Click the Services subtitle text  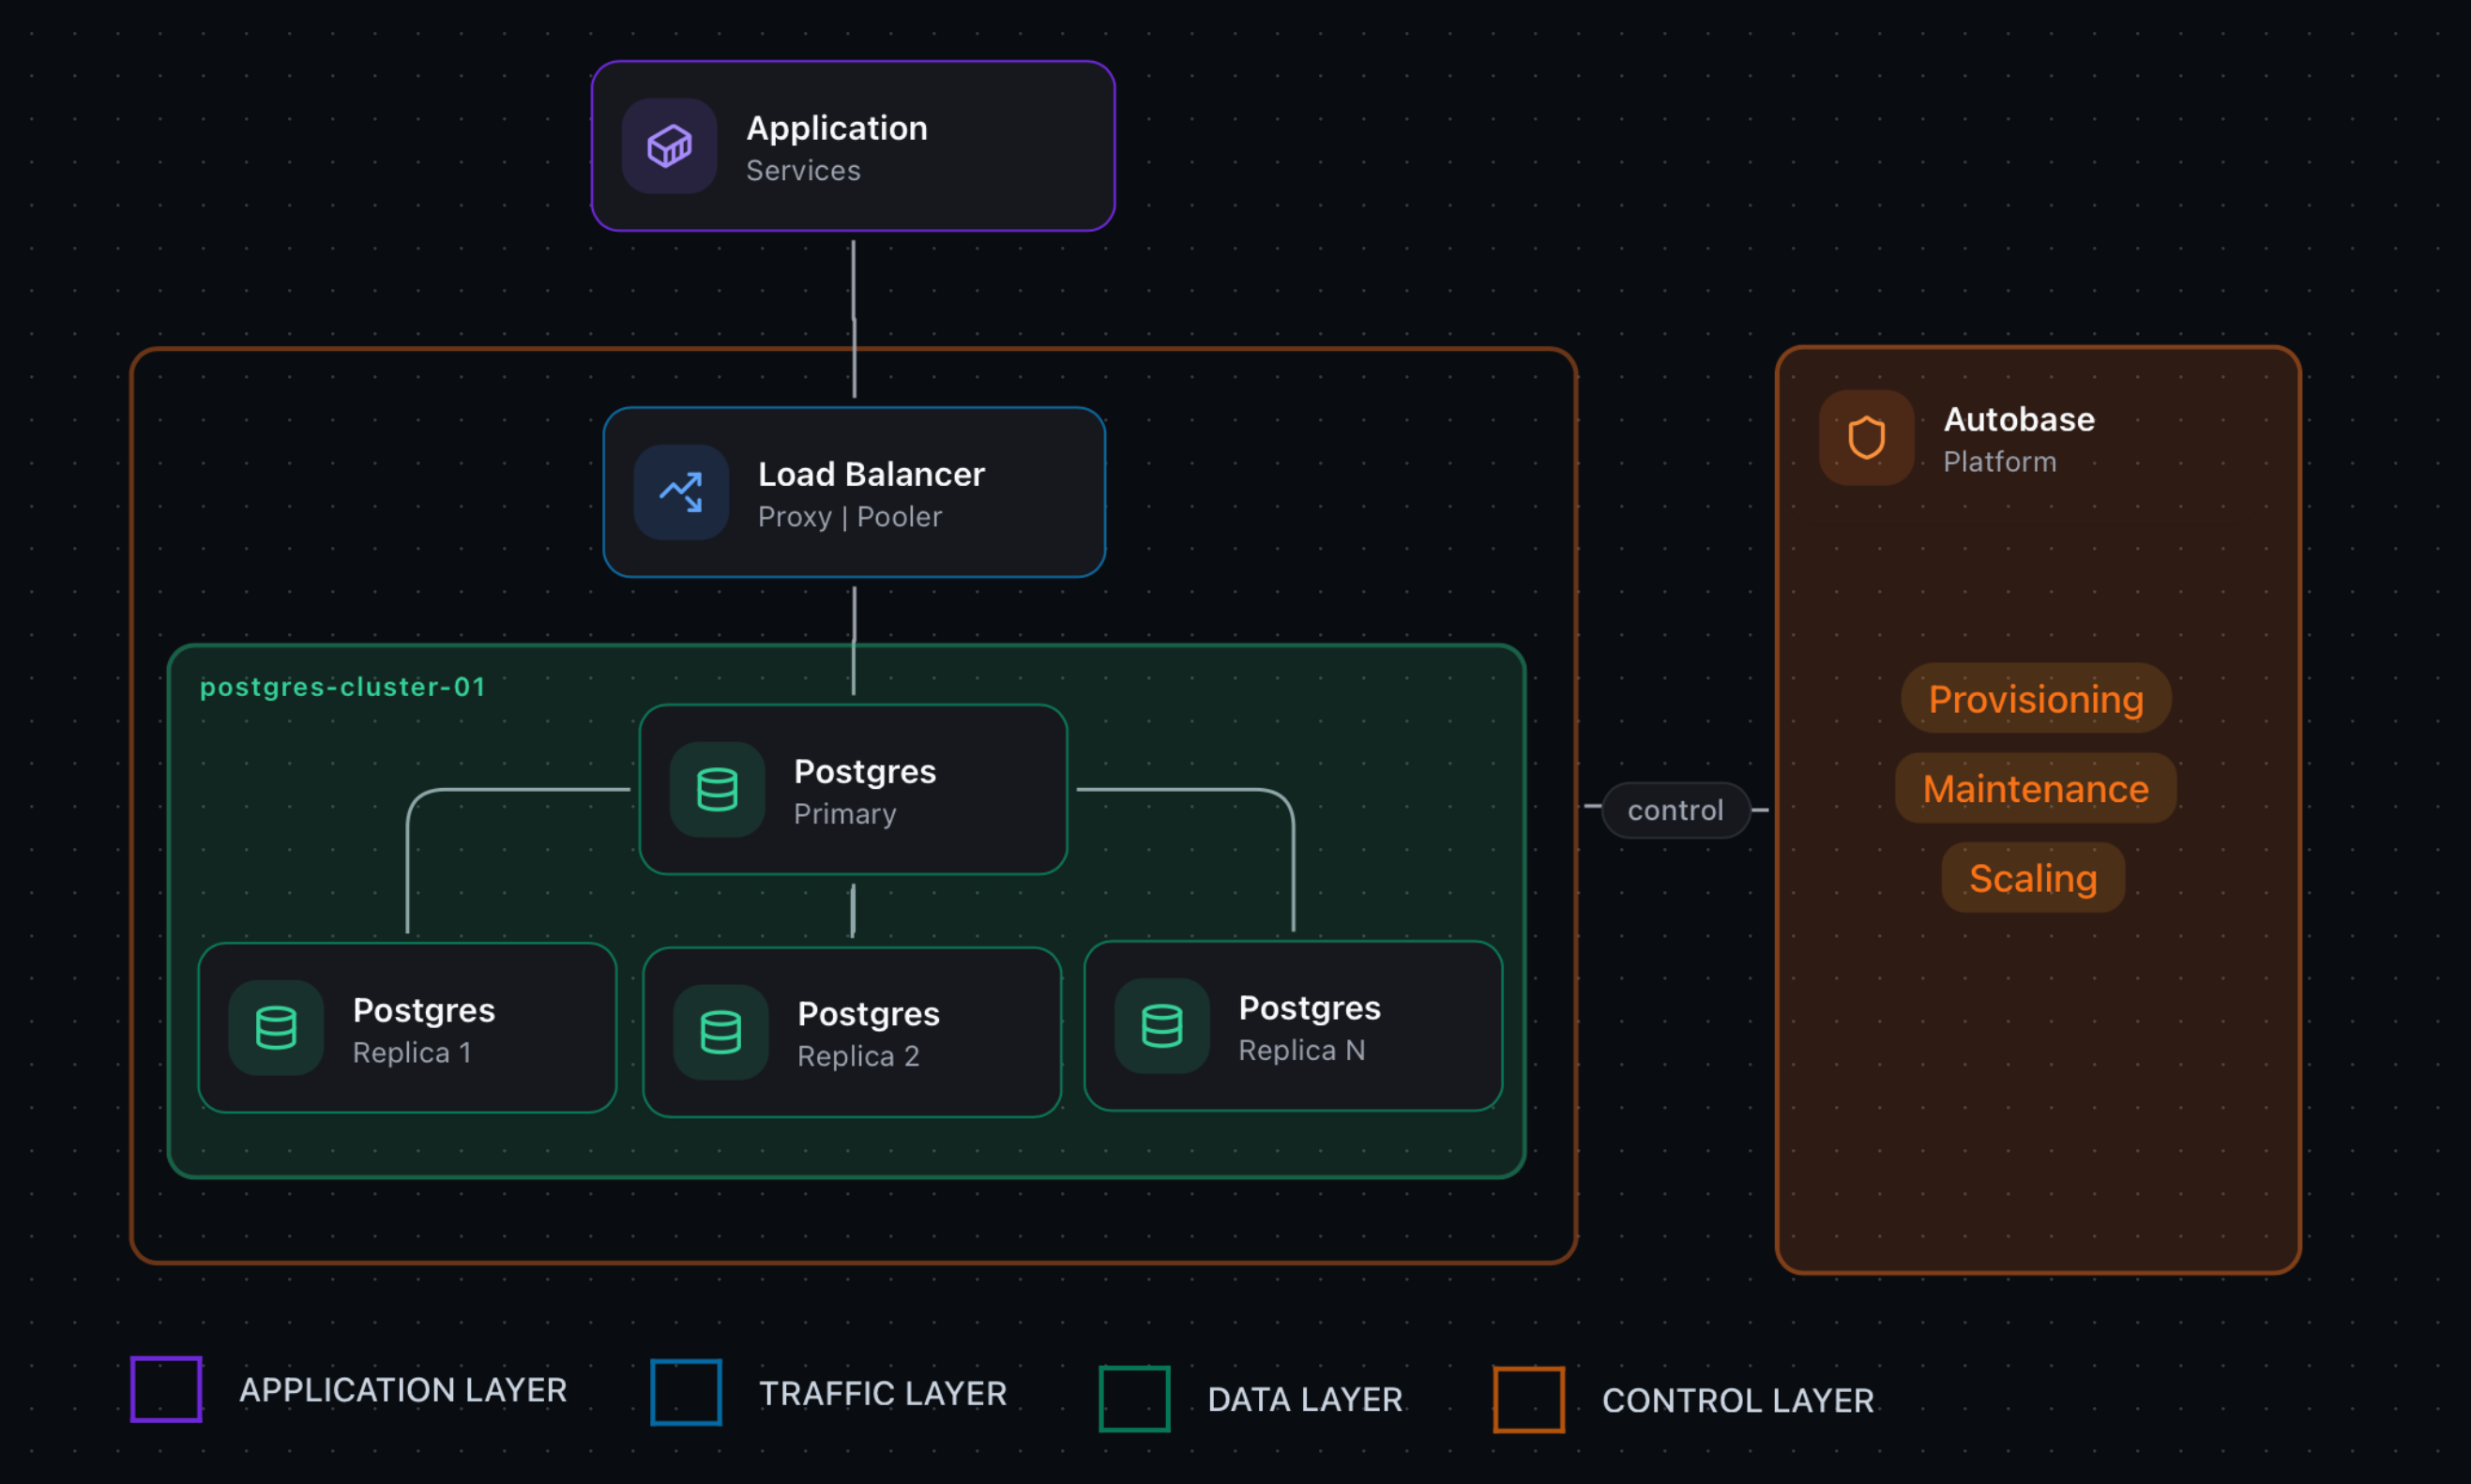coord(803,171)
